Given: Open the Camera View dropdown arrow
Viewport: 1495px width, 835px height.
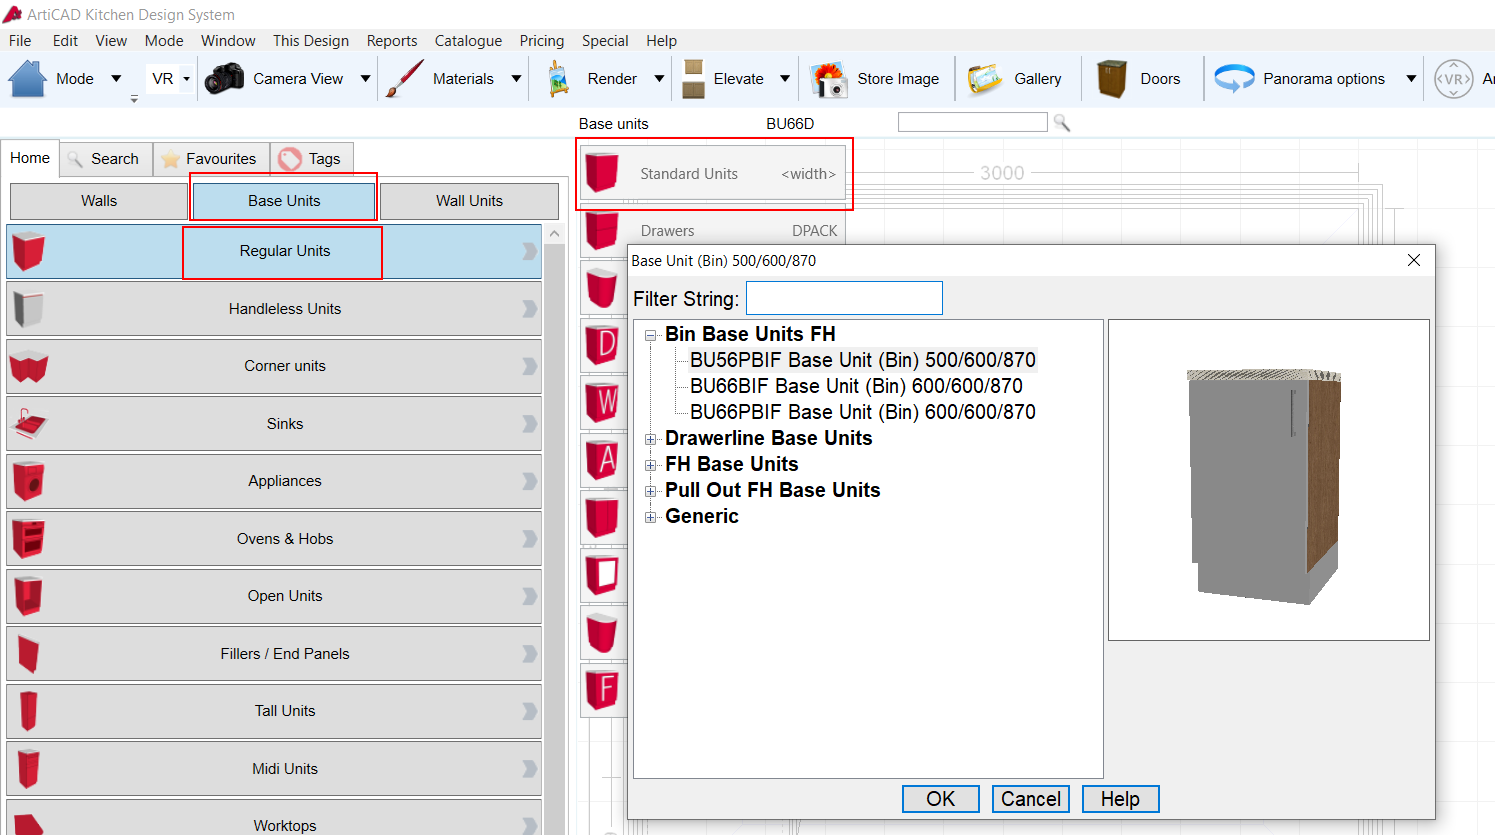Looking at the screenshot, I should click(365, 79).
